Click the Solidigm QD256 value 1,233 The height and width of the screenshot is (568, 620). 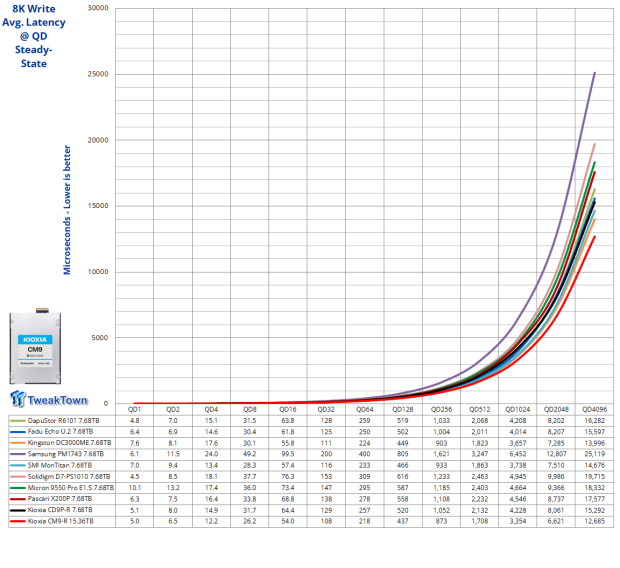click(441, 477)
